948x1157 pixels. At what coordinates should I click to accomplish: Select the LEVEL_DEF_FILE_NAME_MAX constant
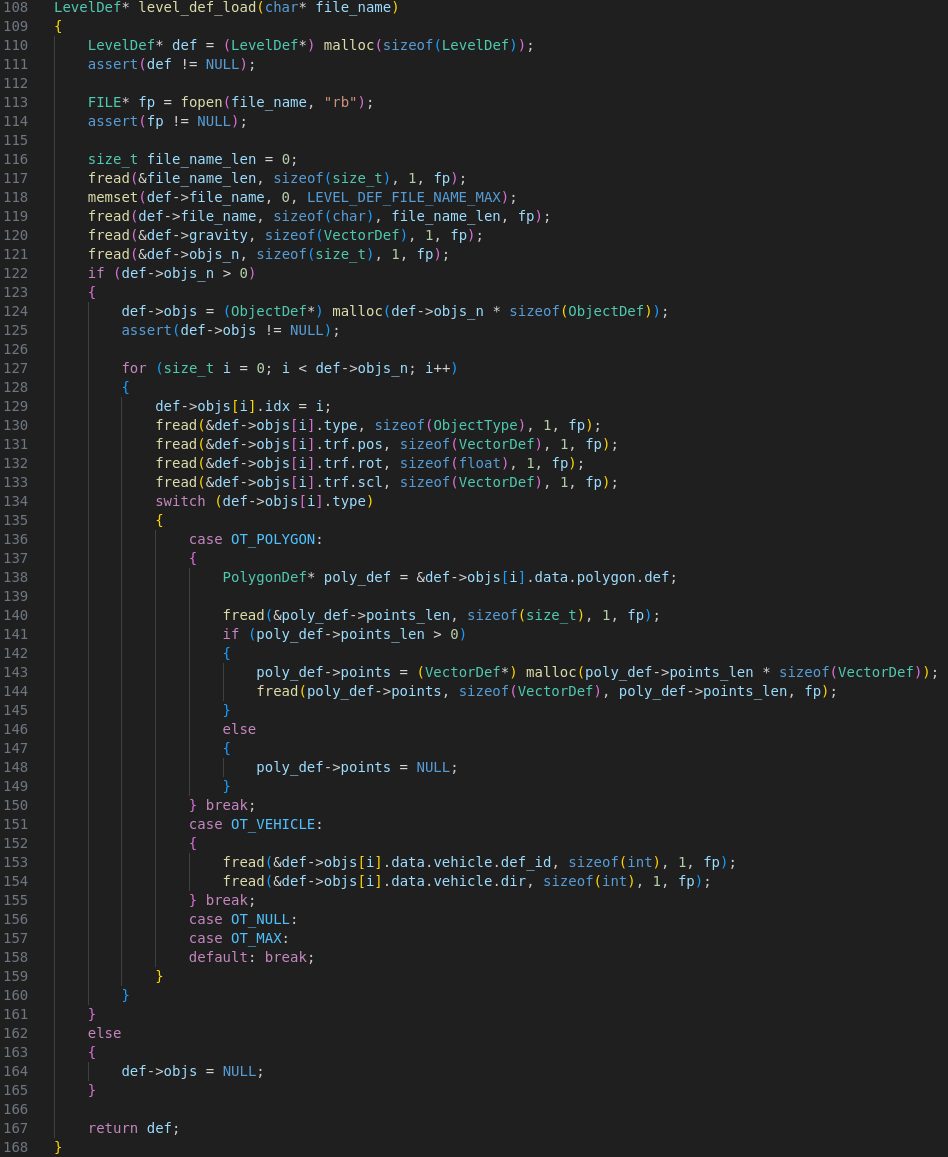[x=404, y=198]
